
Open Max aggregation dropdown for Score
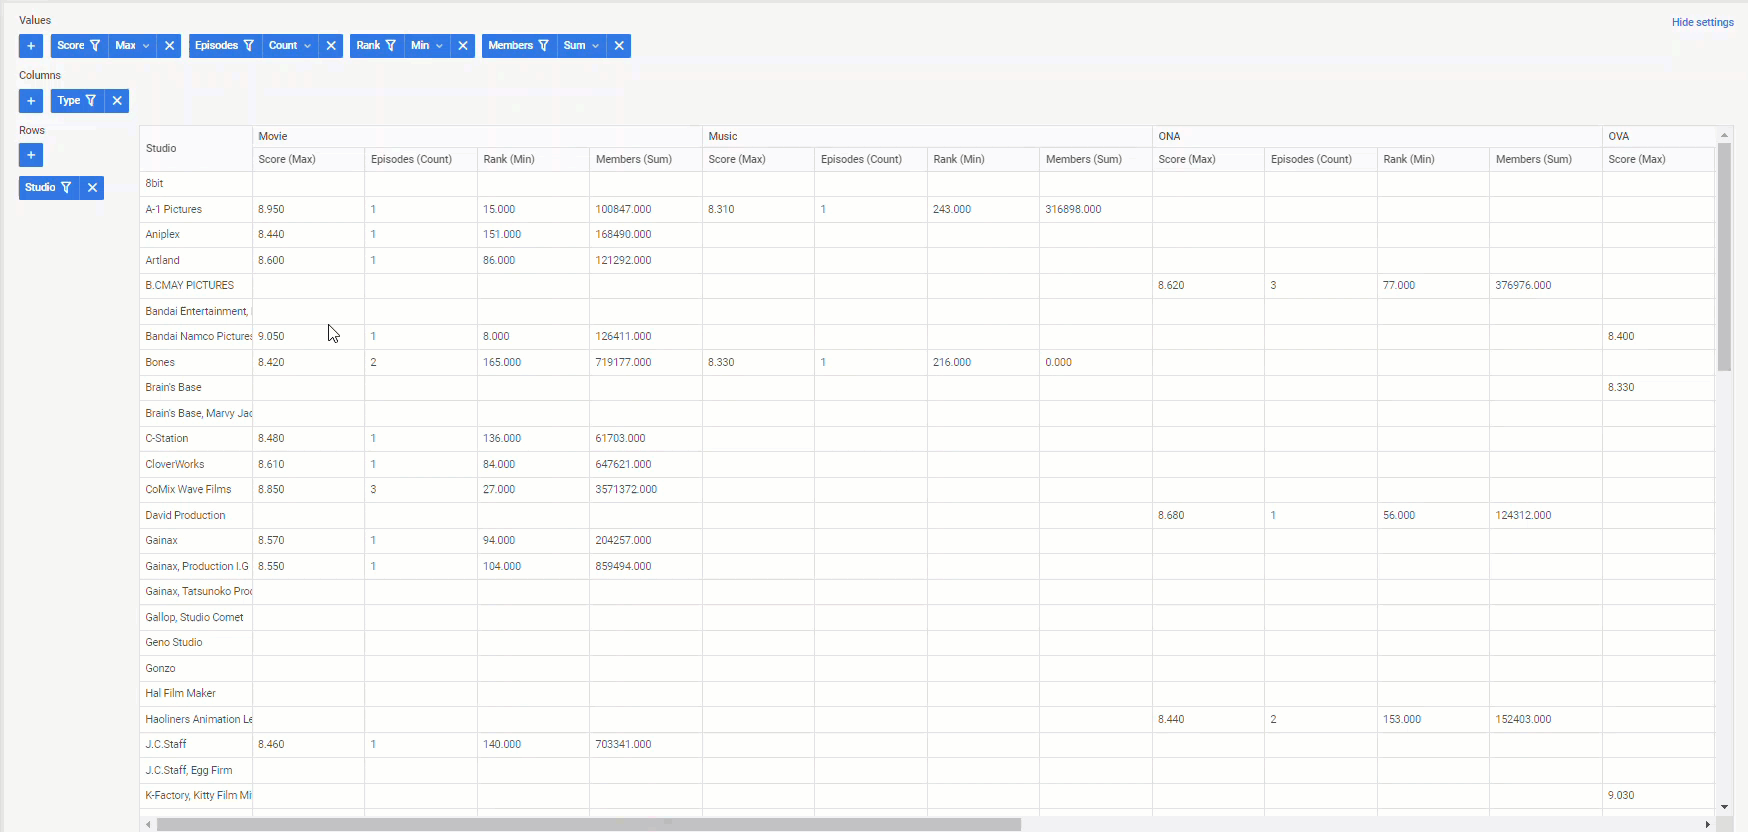(x=132, y=46)
